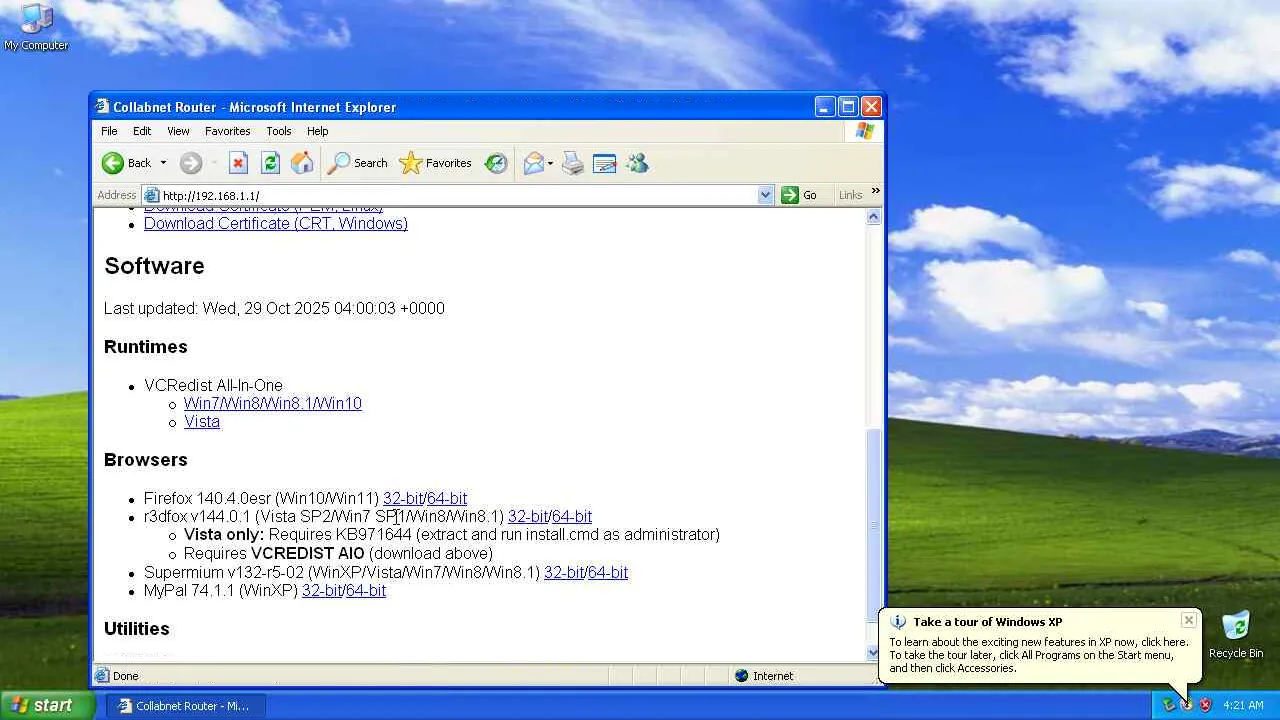The image size is (1280, 720).
Task: Download Firefox 140.4.0esr 64-bit
Action: (447, 498)
